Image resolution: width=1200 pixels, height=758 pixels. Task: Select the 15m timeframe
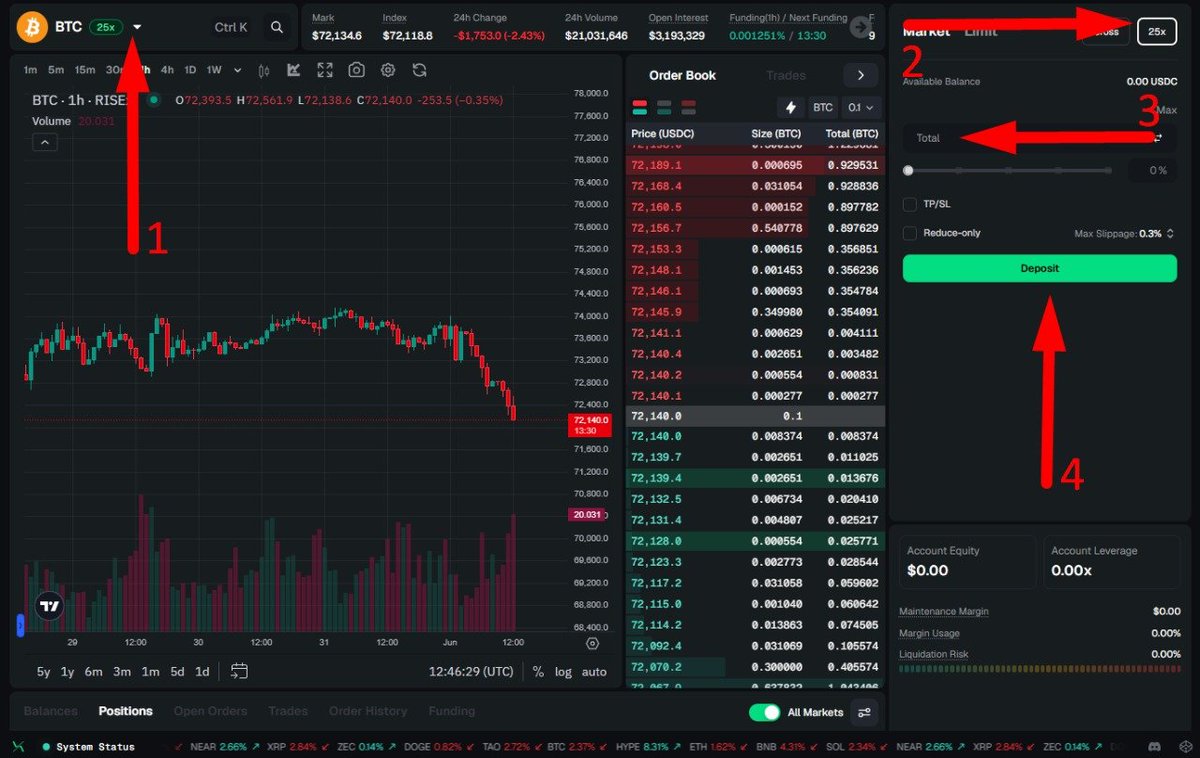point(85,70)
